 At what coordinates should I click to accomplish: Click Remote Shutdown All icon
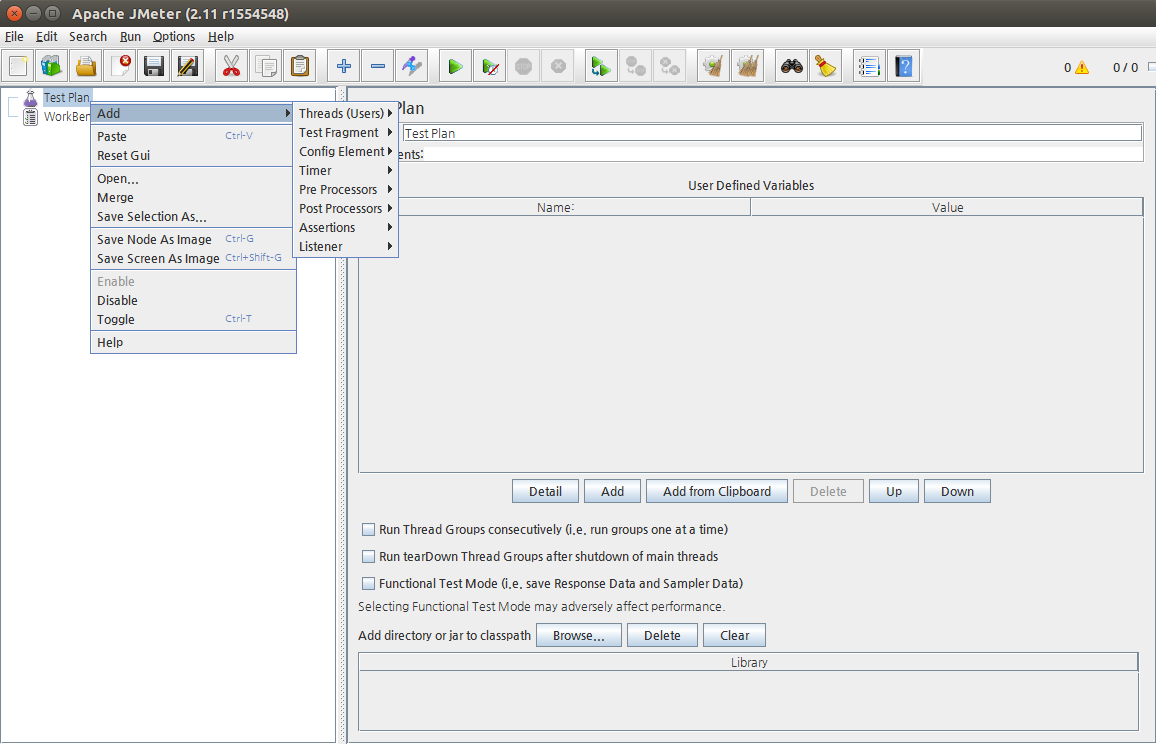click(669, 66)
